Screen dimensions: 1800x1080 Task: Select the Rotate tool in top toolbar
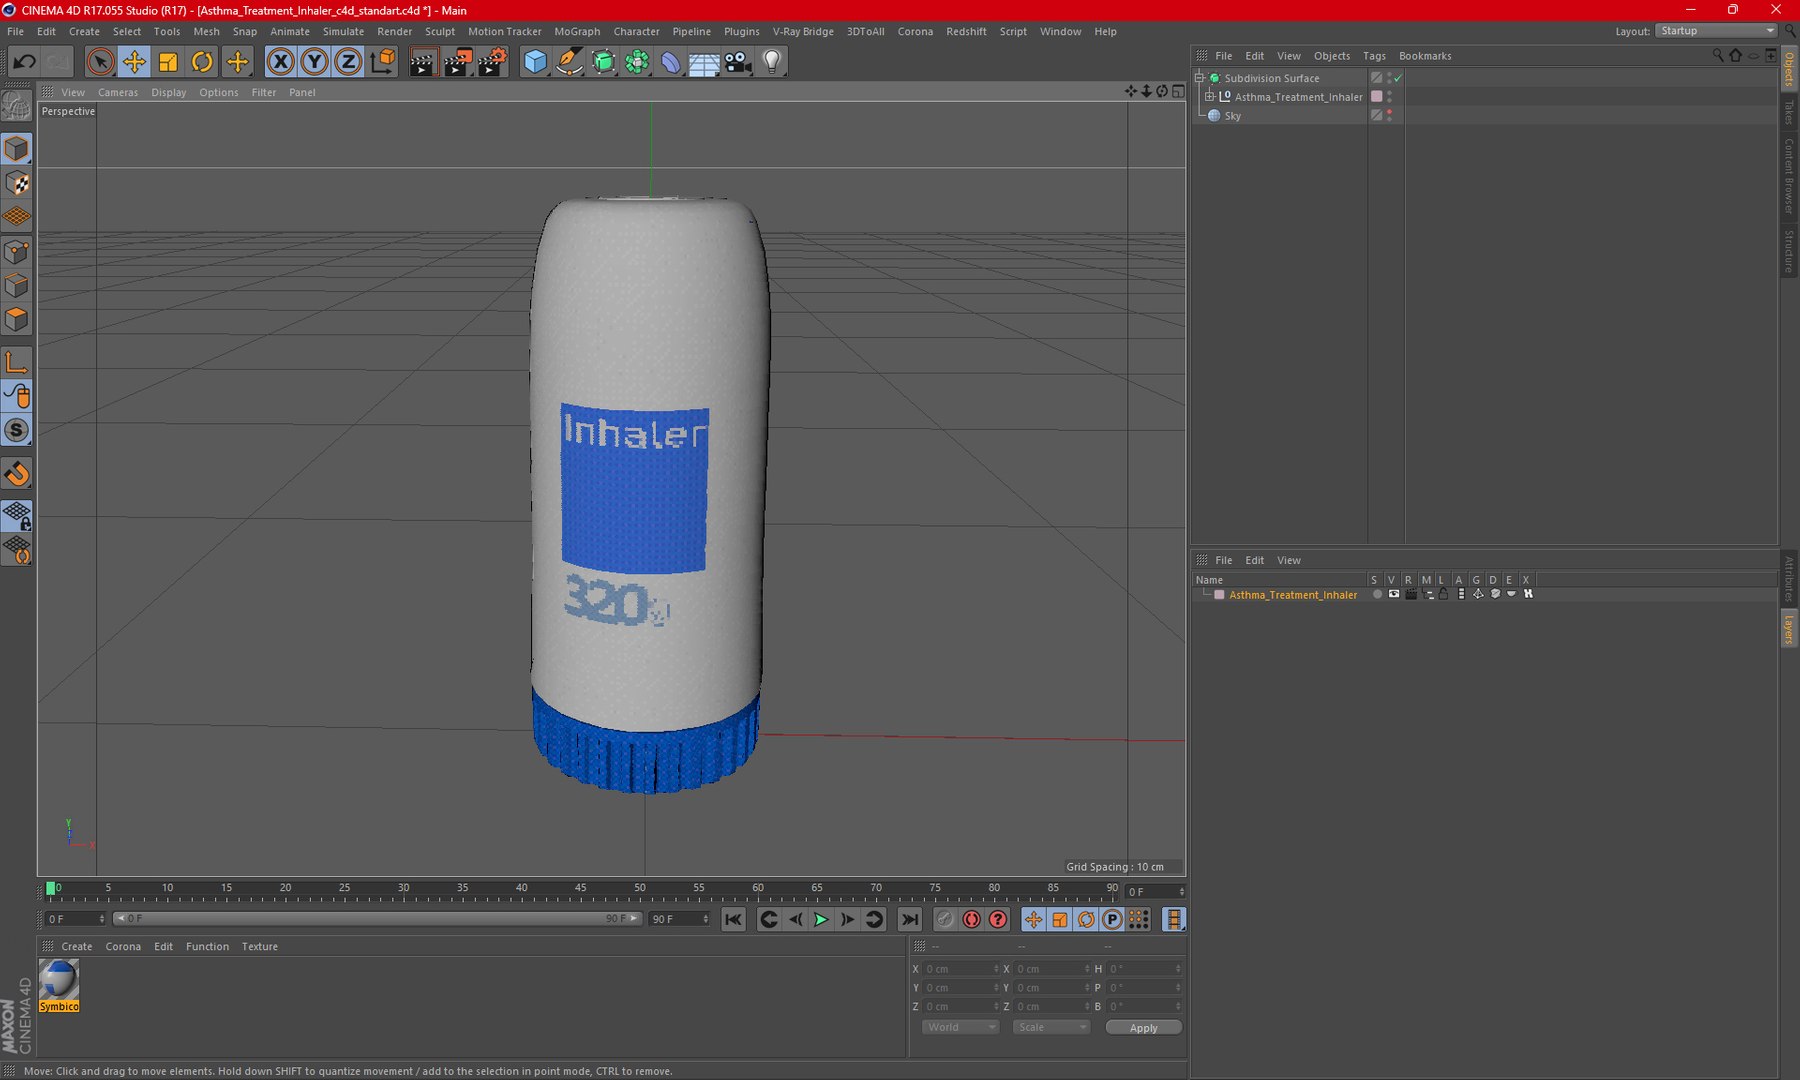click(x=202, y=62)
